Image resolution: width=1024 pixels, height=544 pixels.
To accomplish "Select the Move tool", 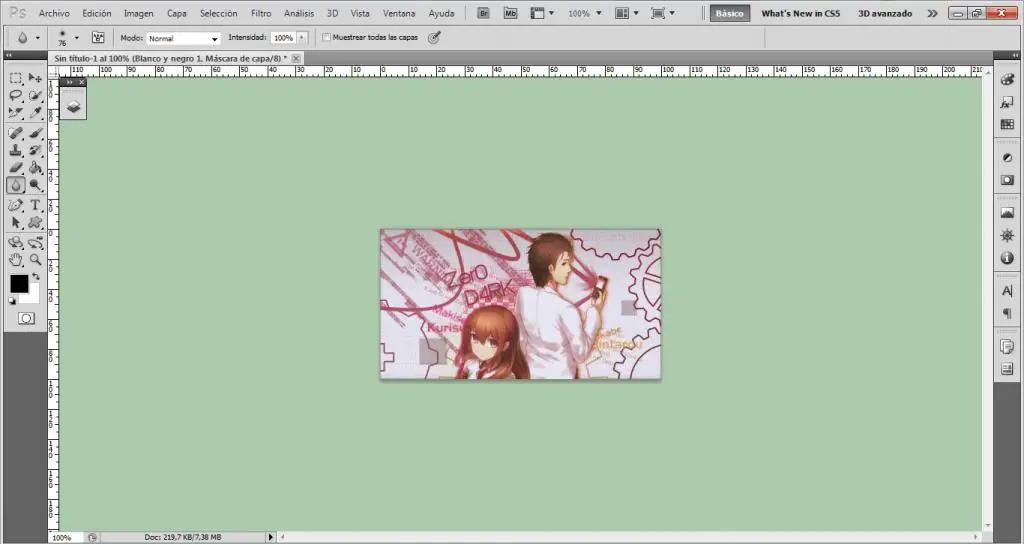I will (x=35, y=78).
